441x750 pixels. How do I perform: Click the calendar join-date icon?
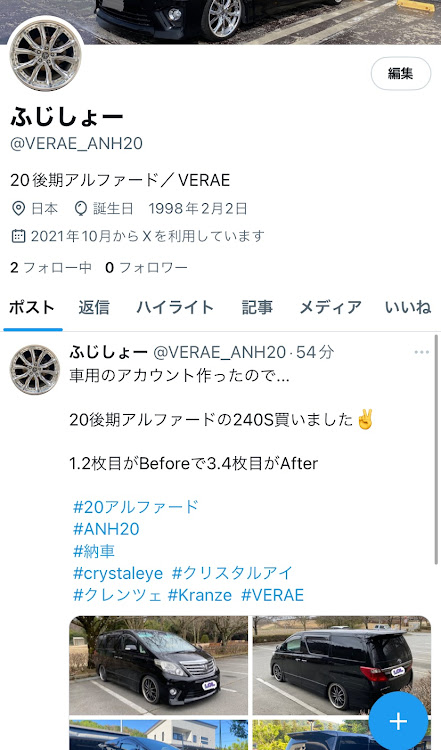(x=18, y=236)
